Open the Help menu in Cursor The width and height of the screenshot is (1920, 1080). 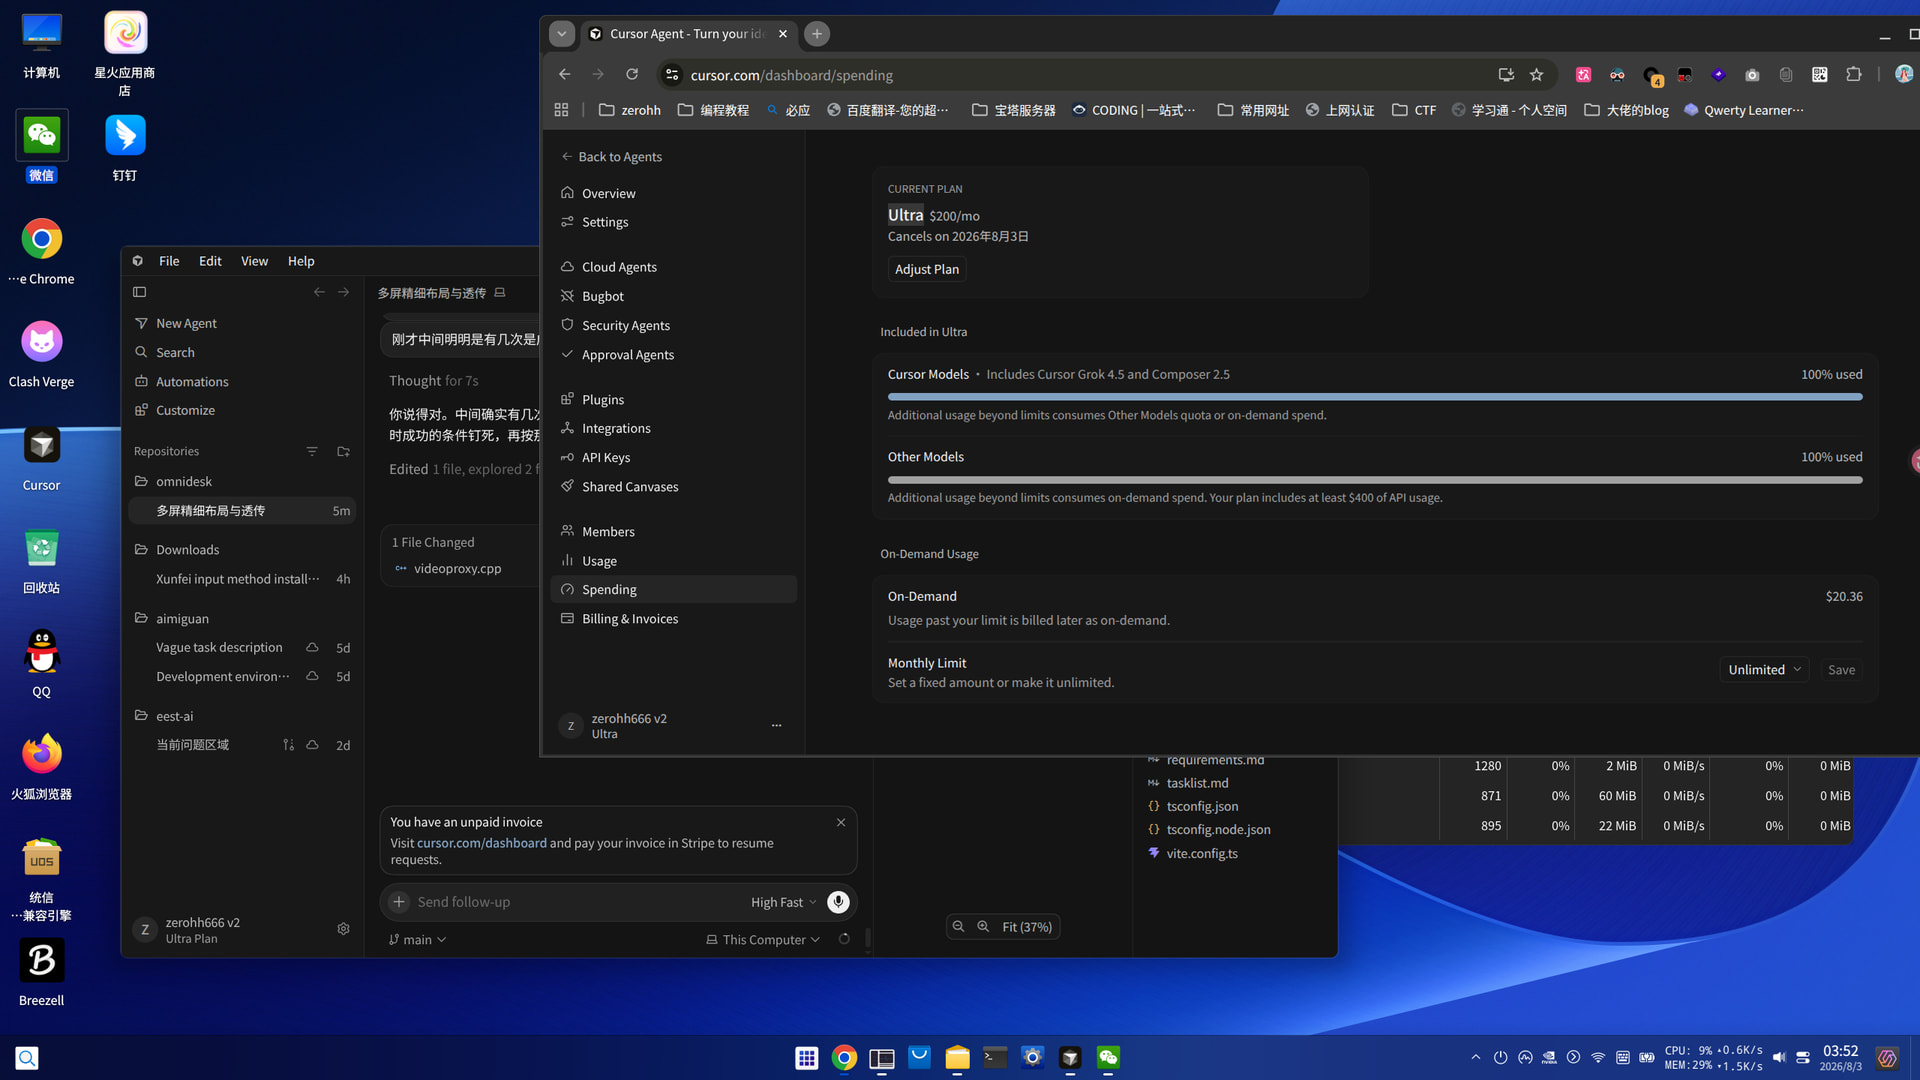[301, 261]
